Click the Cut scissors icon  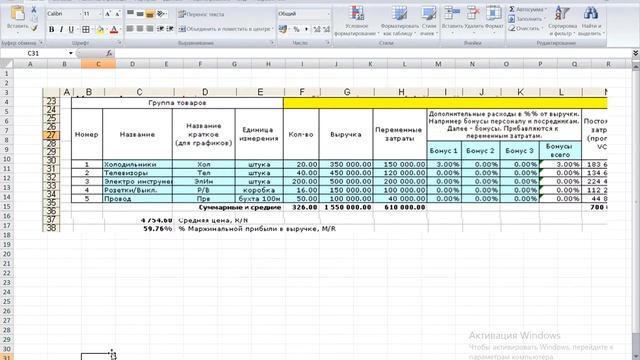tap(34, 10)
